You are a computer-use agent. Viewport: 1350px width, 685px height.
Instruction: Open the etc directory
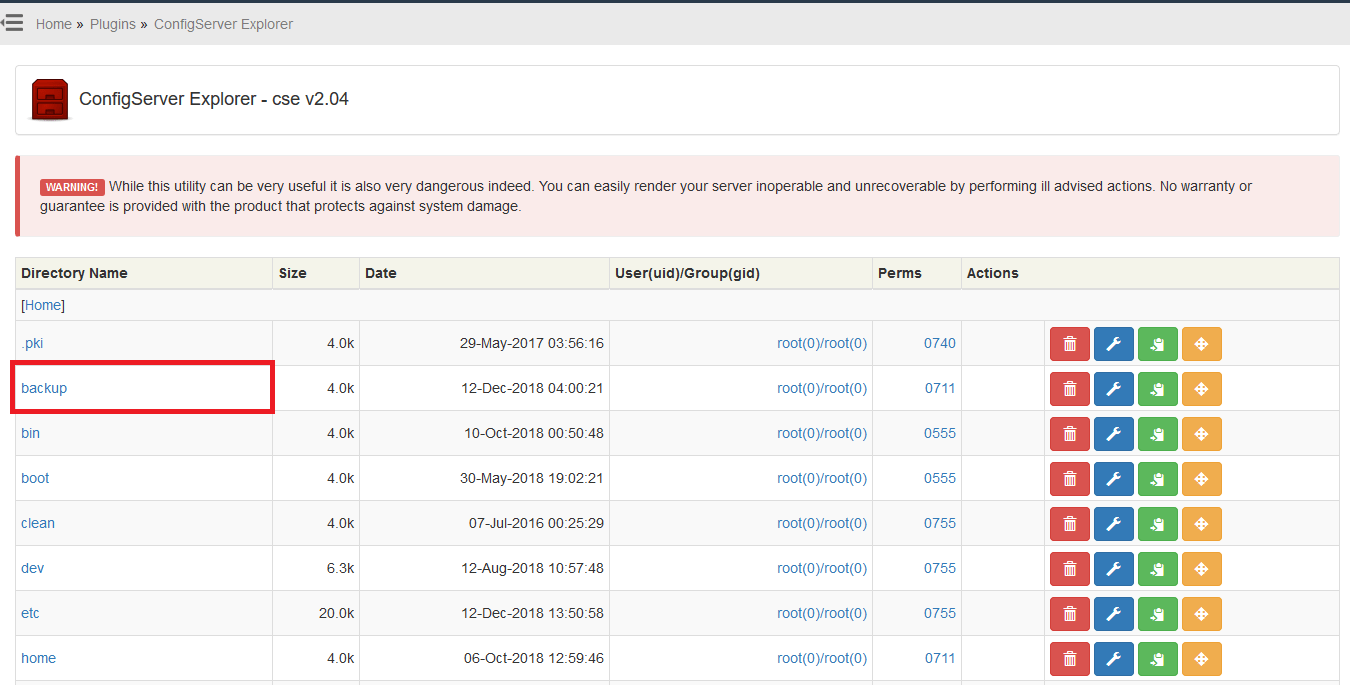tap(30, 613)
